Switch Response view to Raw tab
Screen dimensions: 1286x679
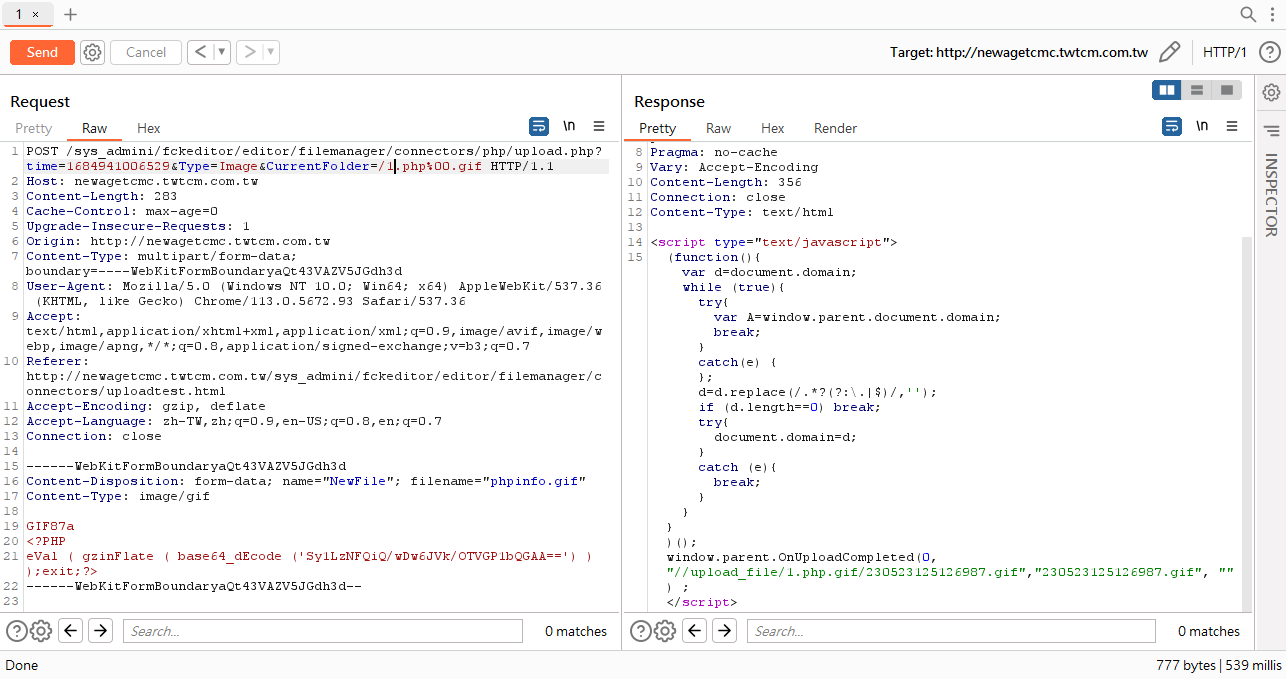coord(718,128)
